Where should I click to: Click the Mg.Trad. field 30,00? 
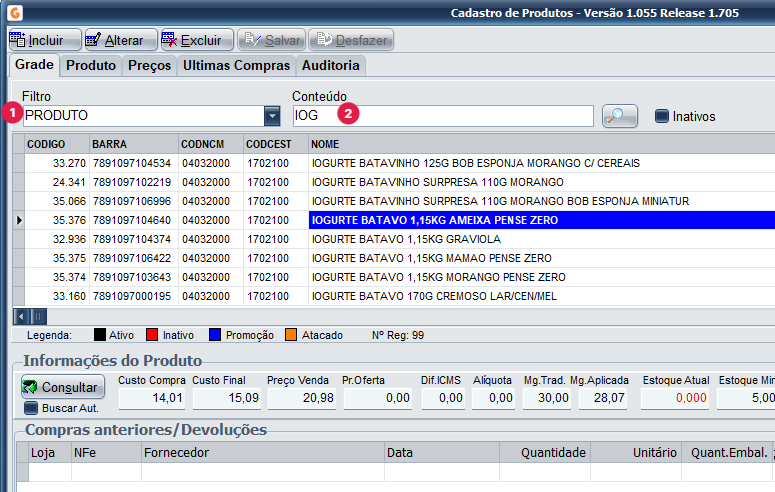pyautogui.click(x=547, y=398)
